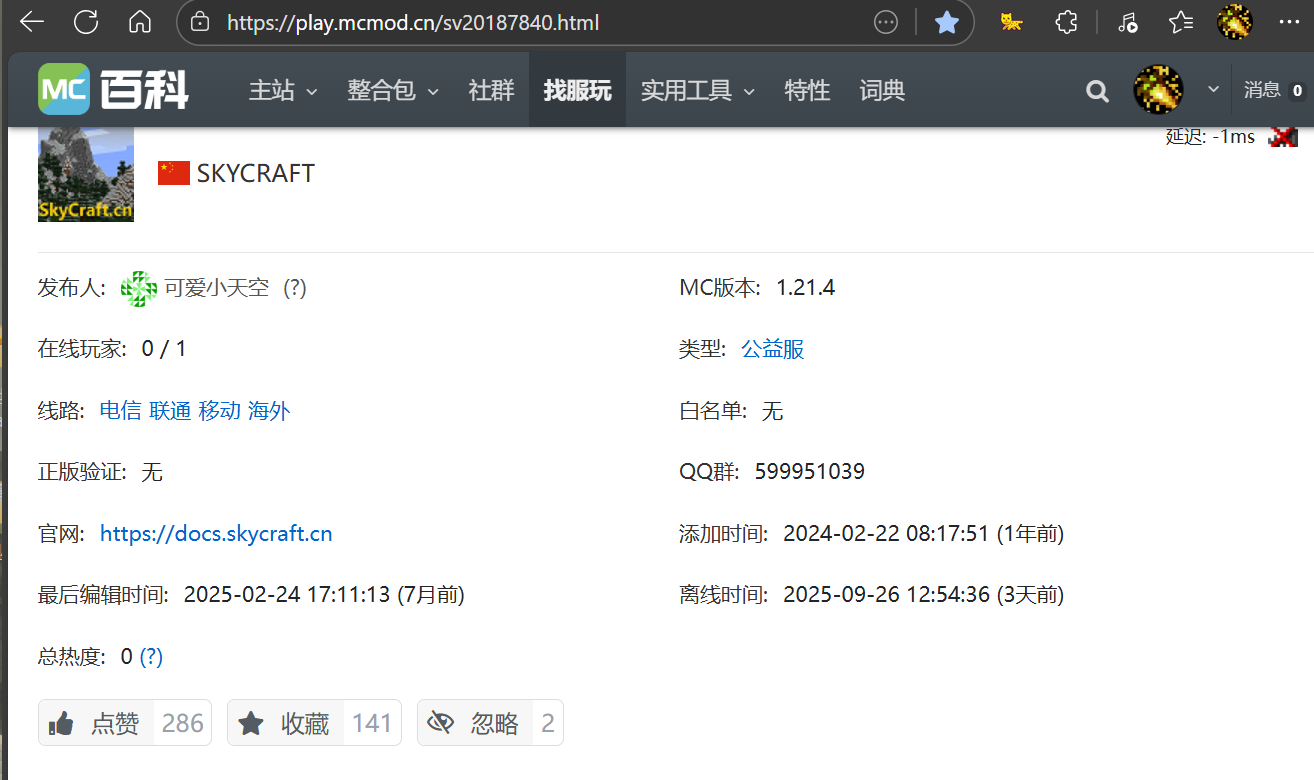Viewport: 1314px width, 780px height.
Task: Click the publisher avatar beside 可爱小天空
Action: [139, 288]
